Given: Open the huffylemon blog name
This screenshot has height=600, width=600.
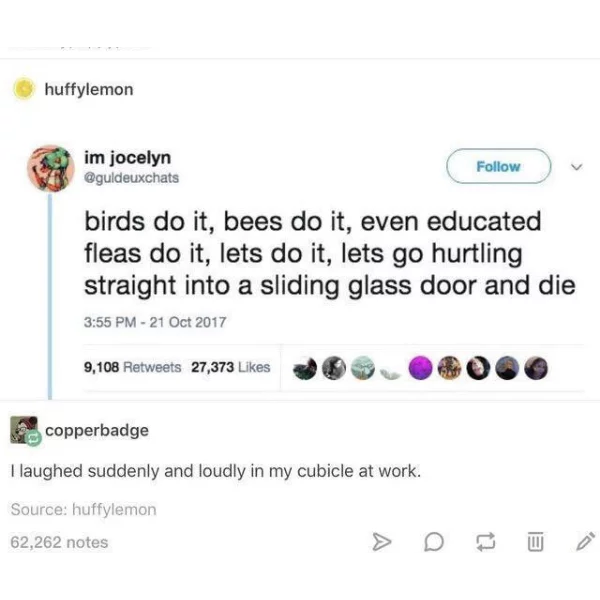Looking at the screenshot, I should tap(89, 90).
